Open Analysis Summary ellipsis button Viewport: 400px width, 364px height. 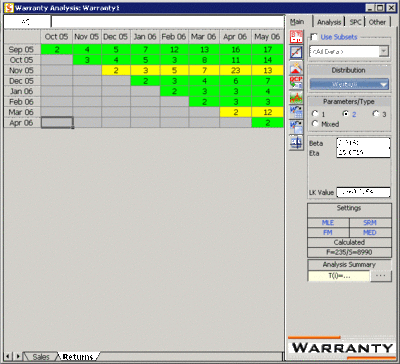[381, 276]
